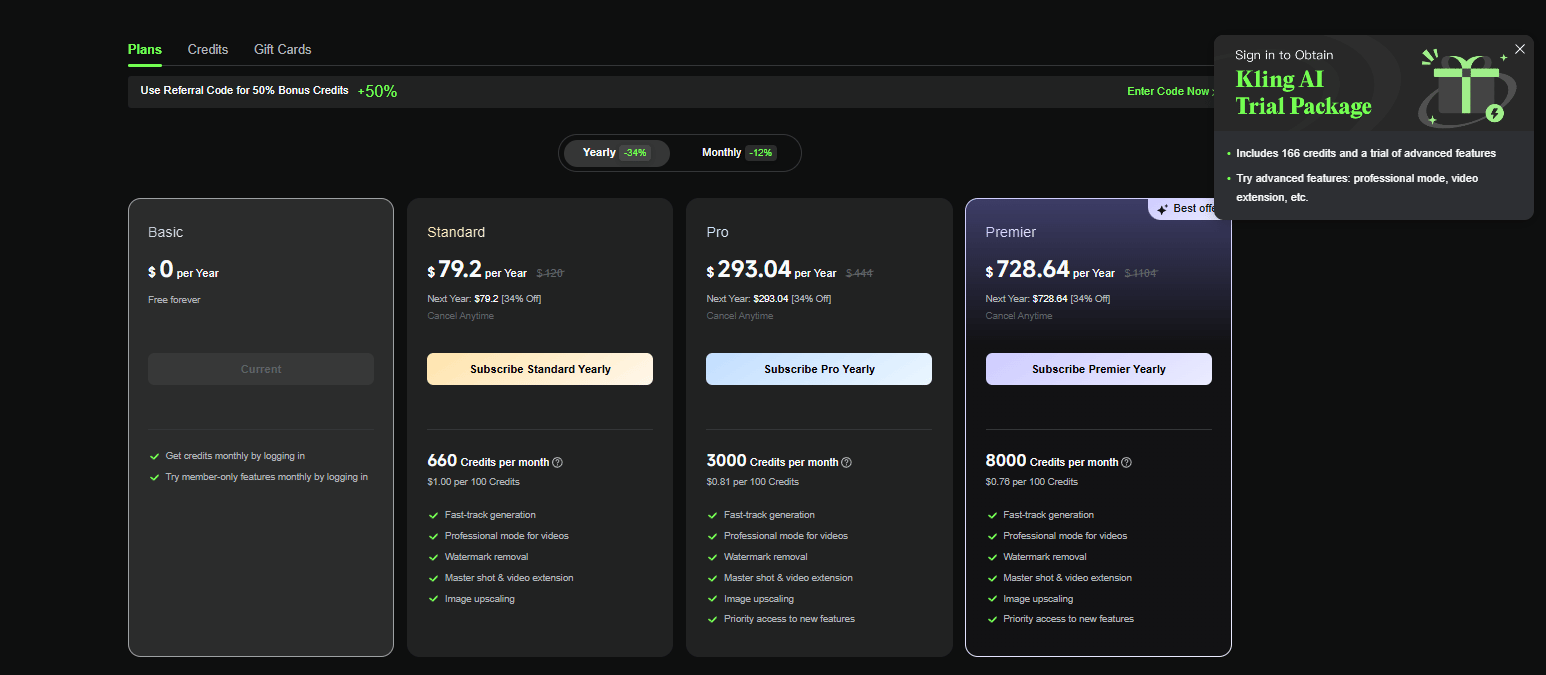Click the Standard plan title

[x=456, y=232]
